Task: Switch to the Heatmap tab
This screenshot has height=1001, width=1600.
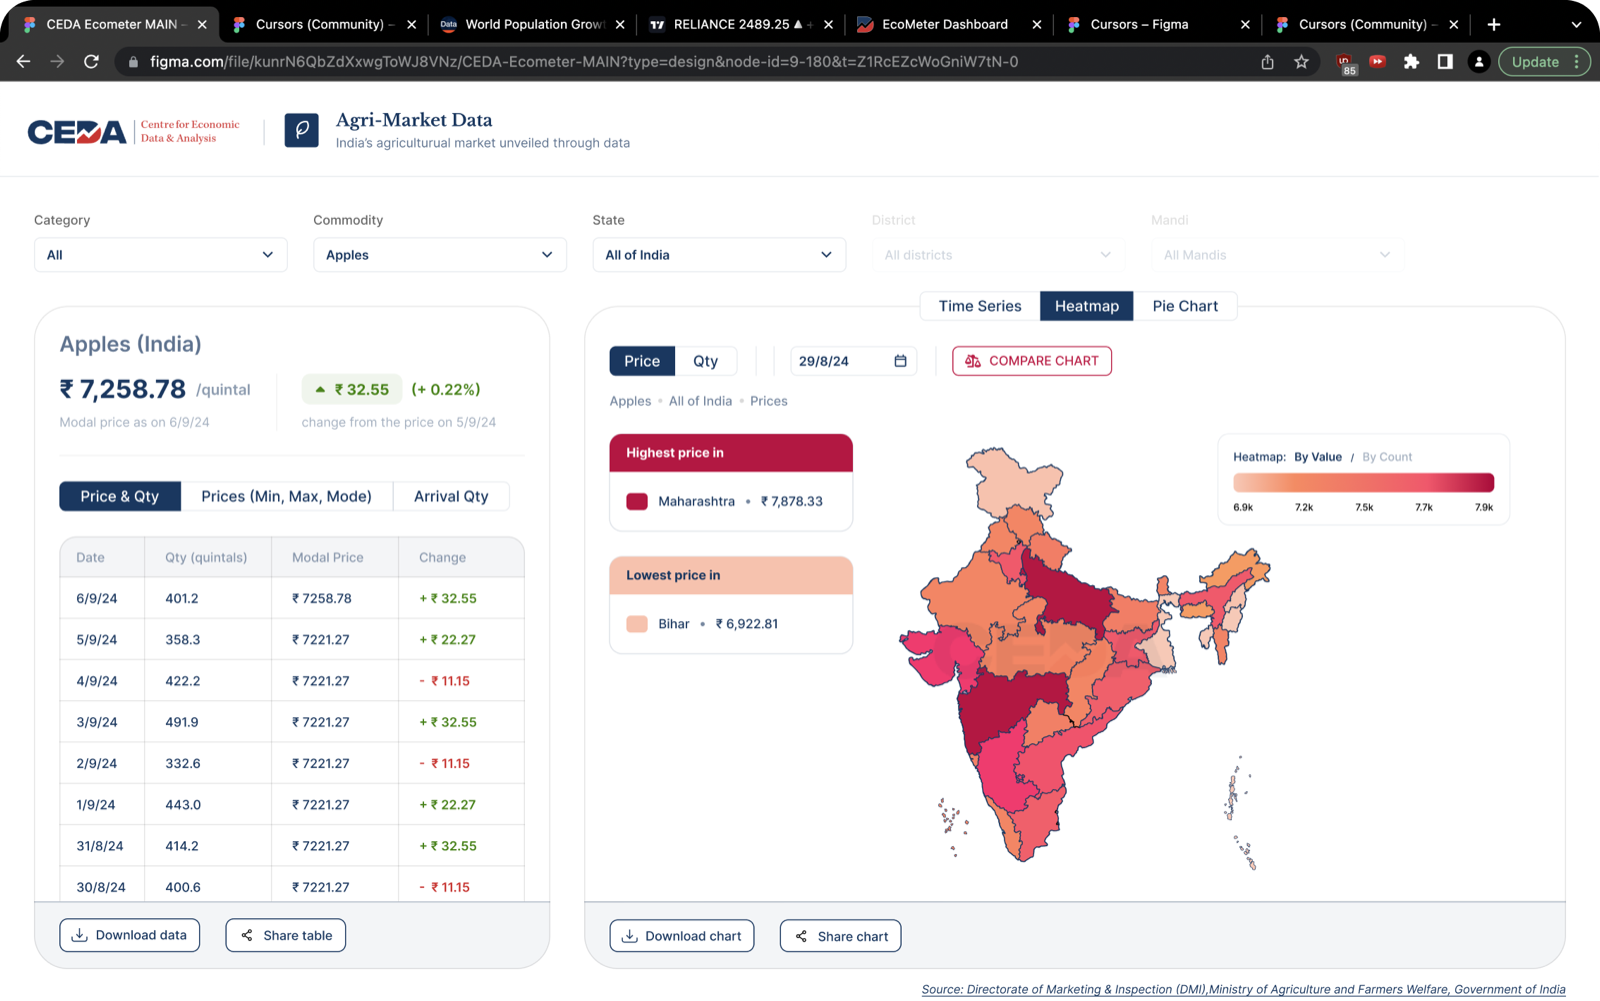Action: coord(1087,306)
